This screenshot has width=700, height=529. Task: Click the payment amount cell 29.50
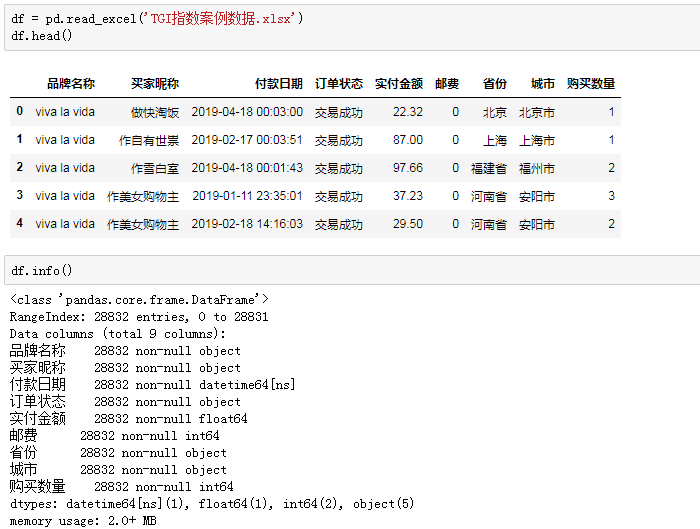click(407, 224)
